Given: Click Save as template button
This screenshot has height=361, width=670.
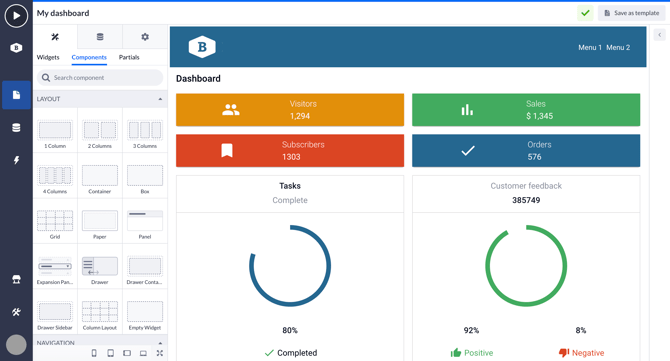Looking at the screenshot, I should point(632,13).
